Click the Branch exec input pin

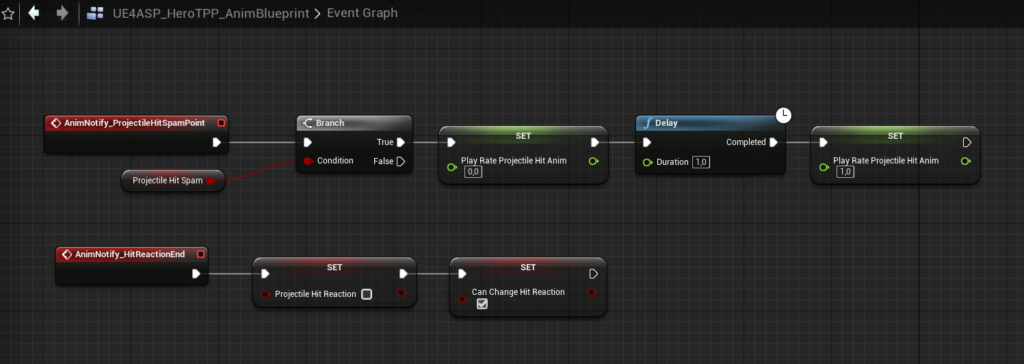308,142
